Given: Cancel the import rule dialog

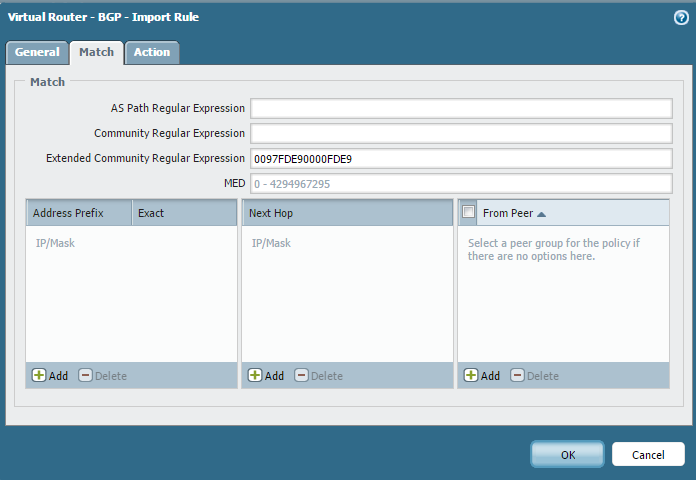Looking at the screenshot, I should (x=648, y=454).
